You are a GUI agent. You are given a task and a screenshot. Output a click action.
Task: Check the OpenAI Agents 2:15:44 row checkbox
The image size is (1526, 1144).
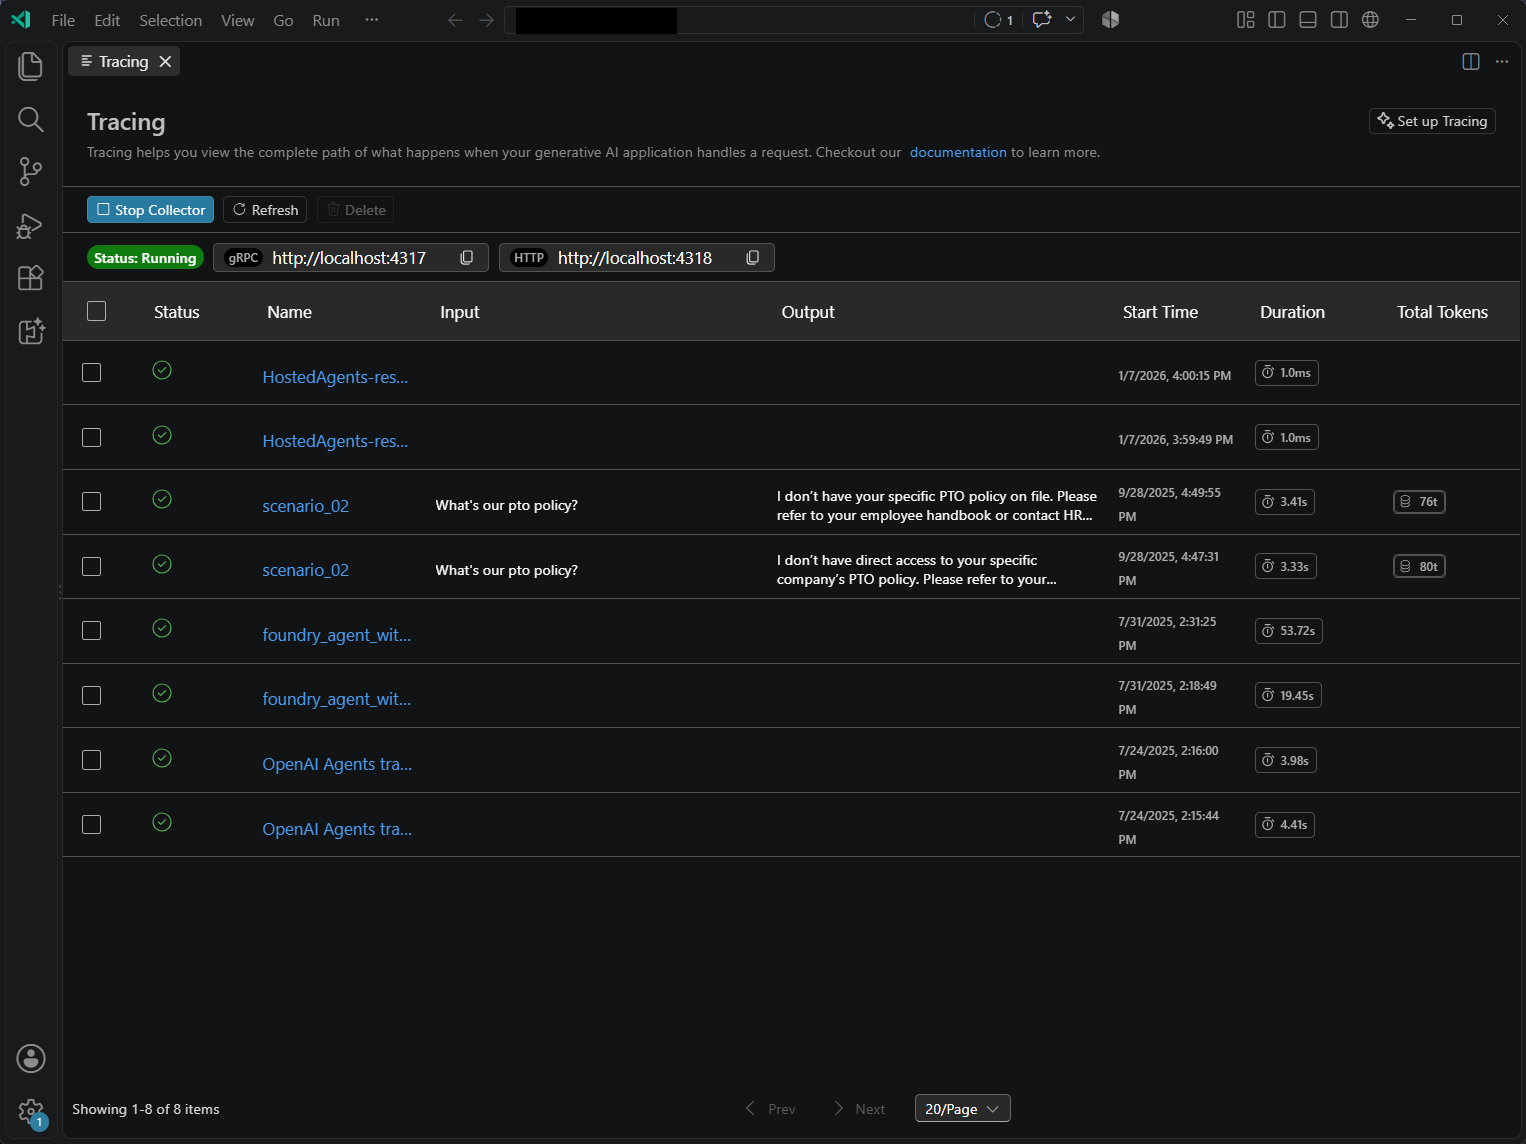pos(92,825)
